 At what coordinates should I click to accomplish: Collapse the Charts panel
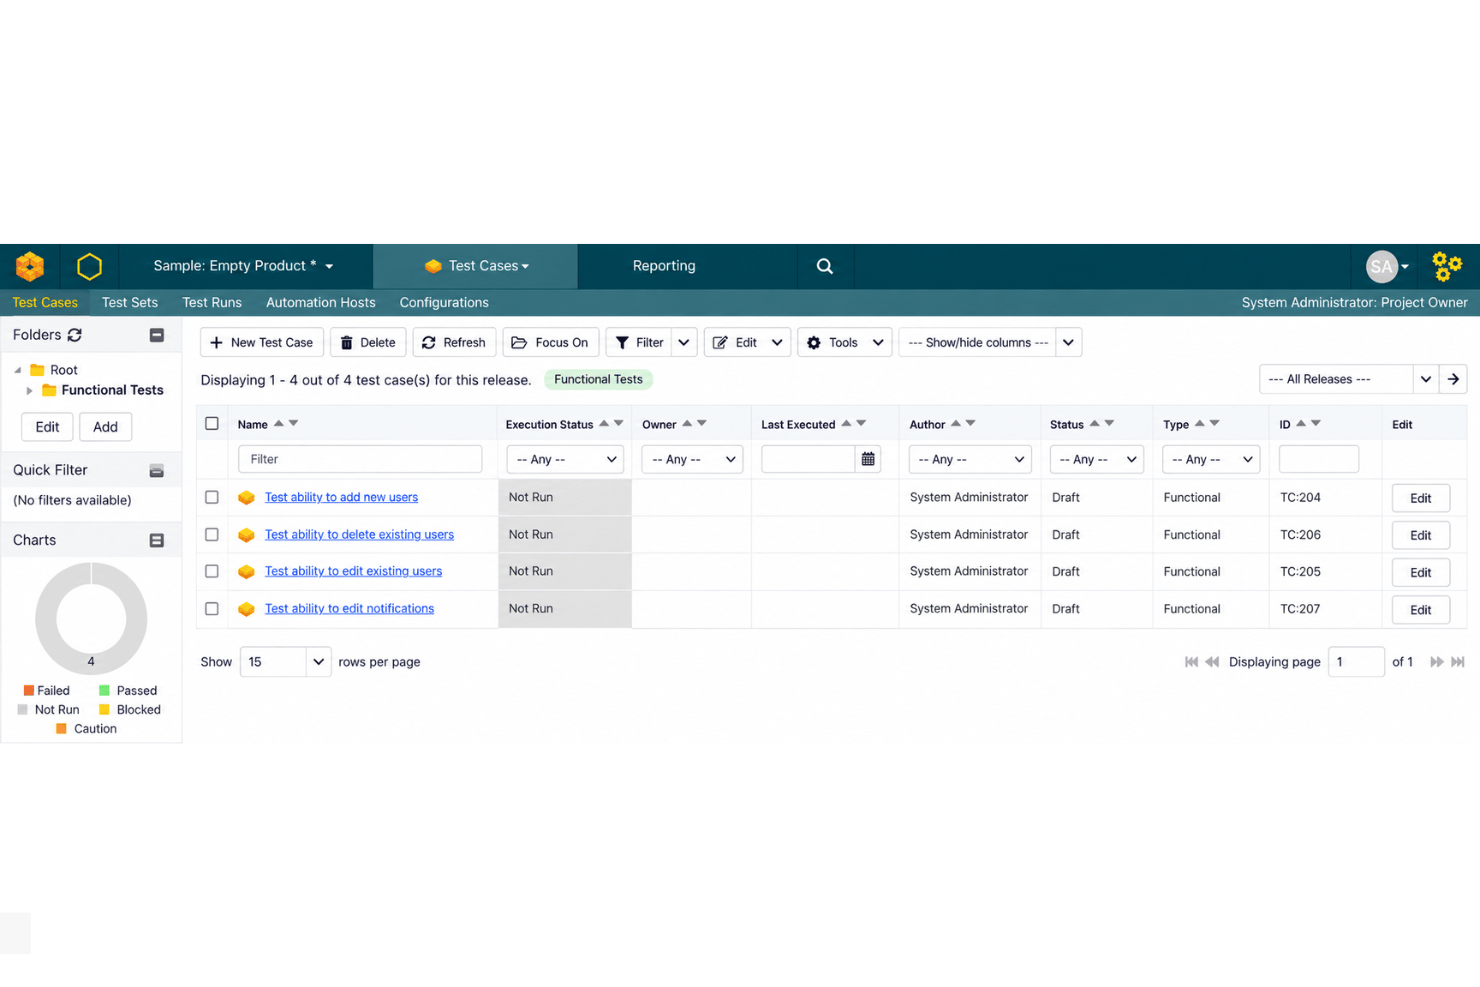(x=157, y=540)
